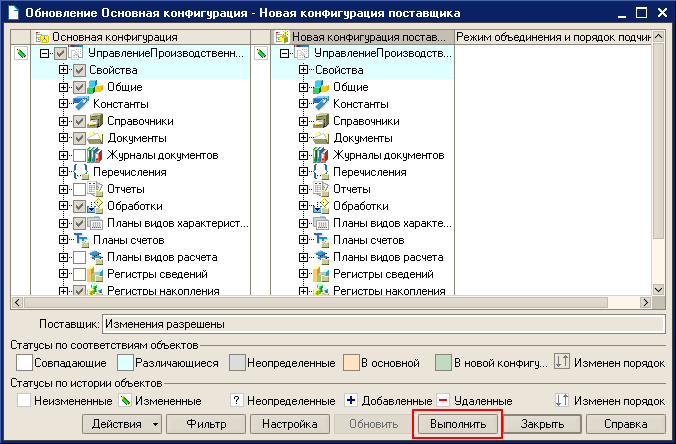Click the Регистры сведений icon in right tree
676x444 pixels.
(x=321, y=274)
